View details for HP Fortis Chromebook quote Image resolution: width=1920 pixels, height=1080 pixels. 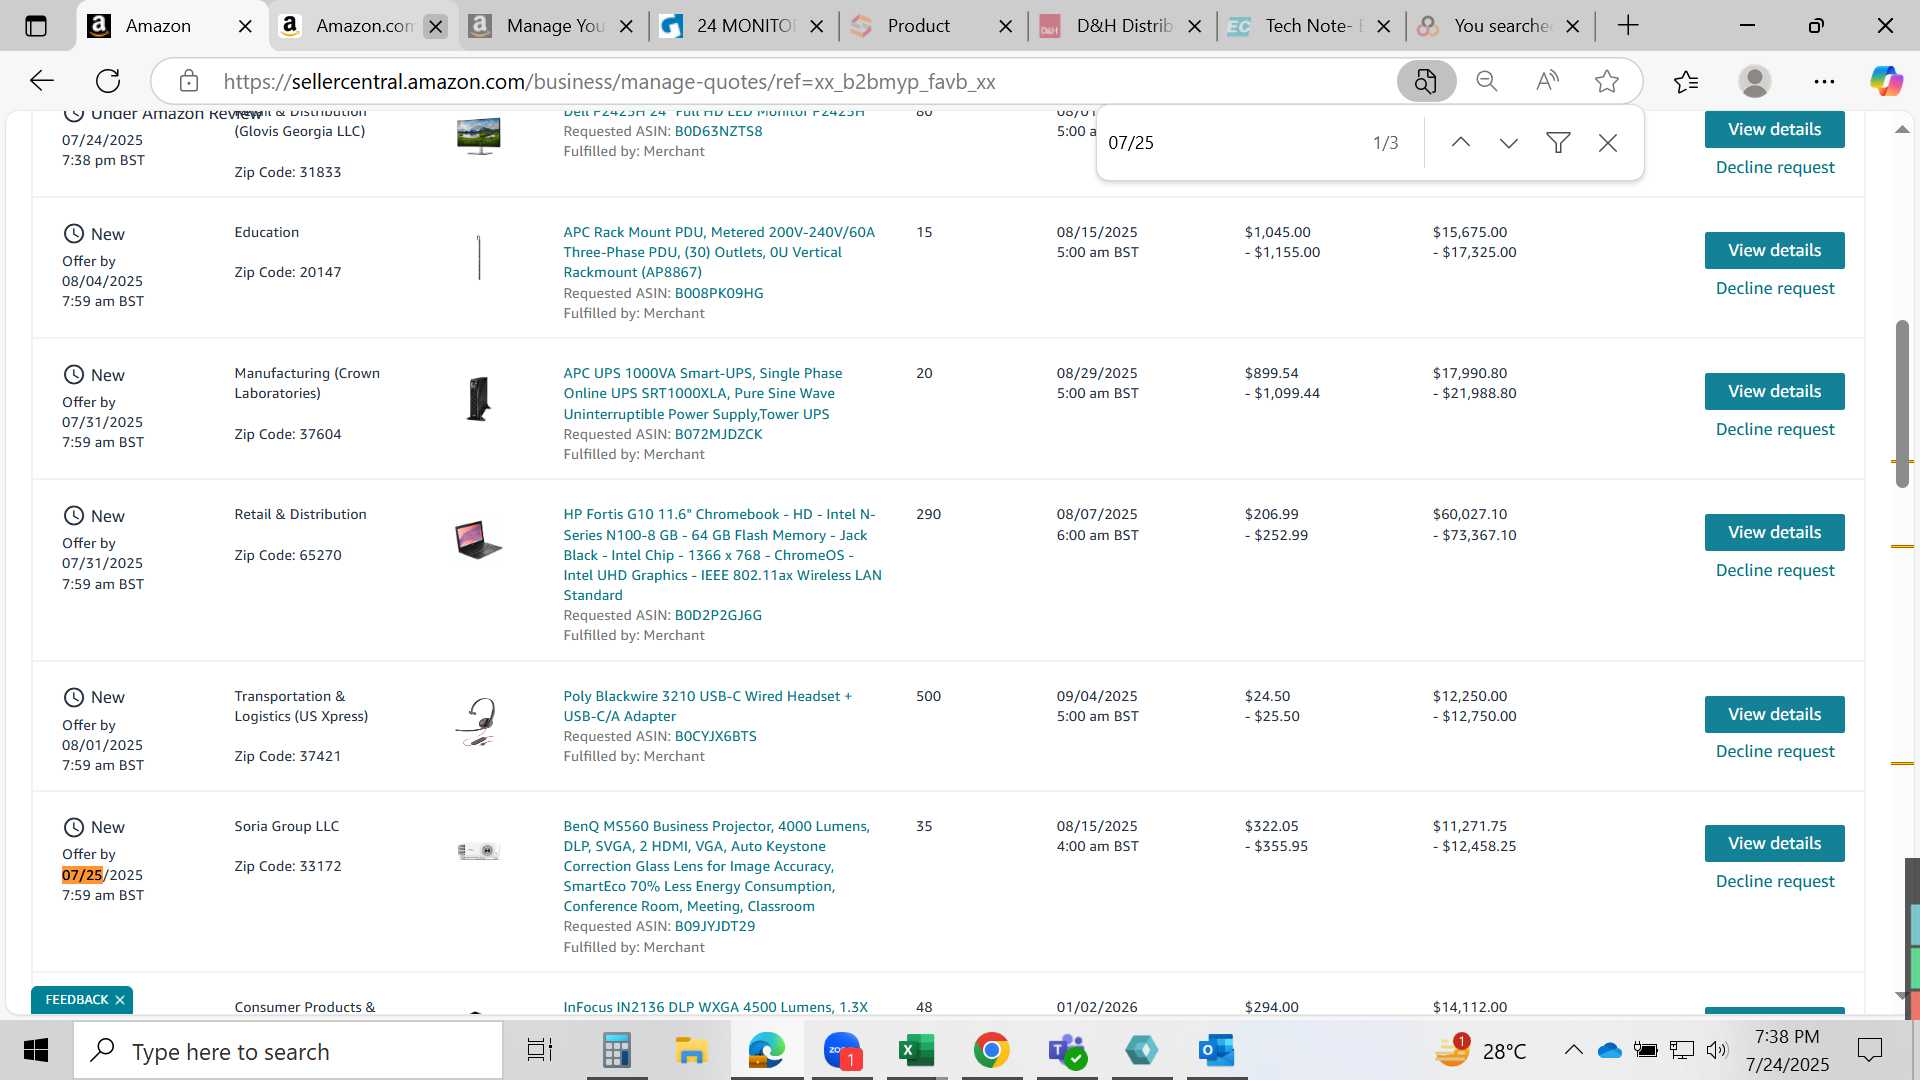pos(1774,532)
